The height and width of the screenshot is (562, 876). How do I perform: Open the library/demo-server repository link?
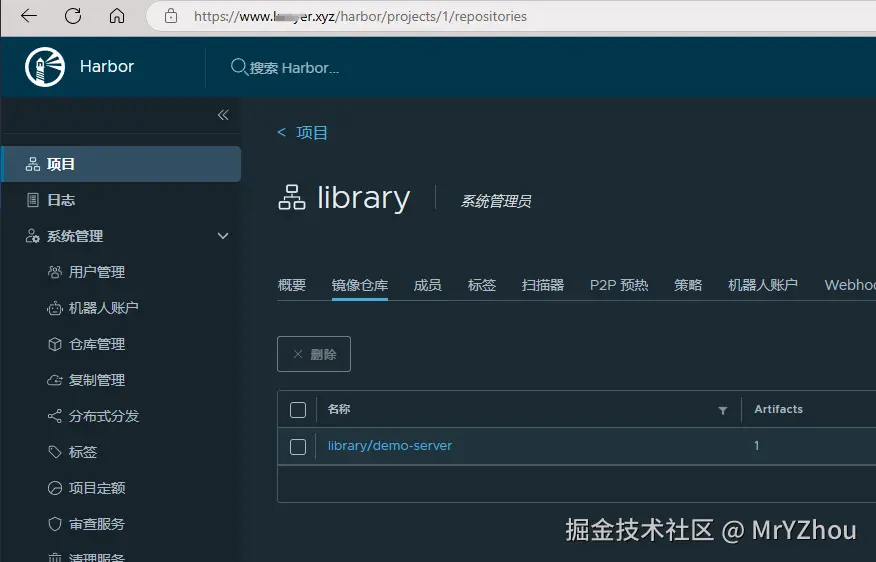(389, 446)
